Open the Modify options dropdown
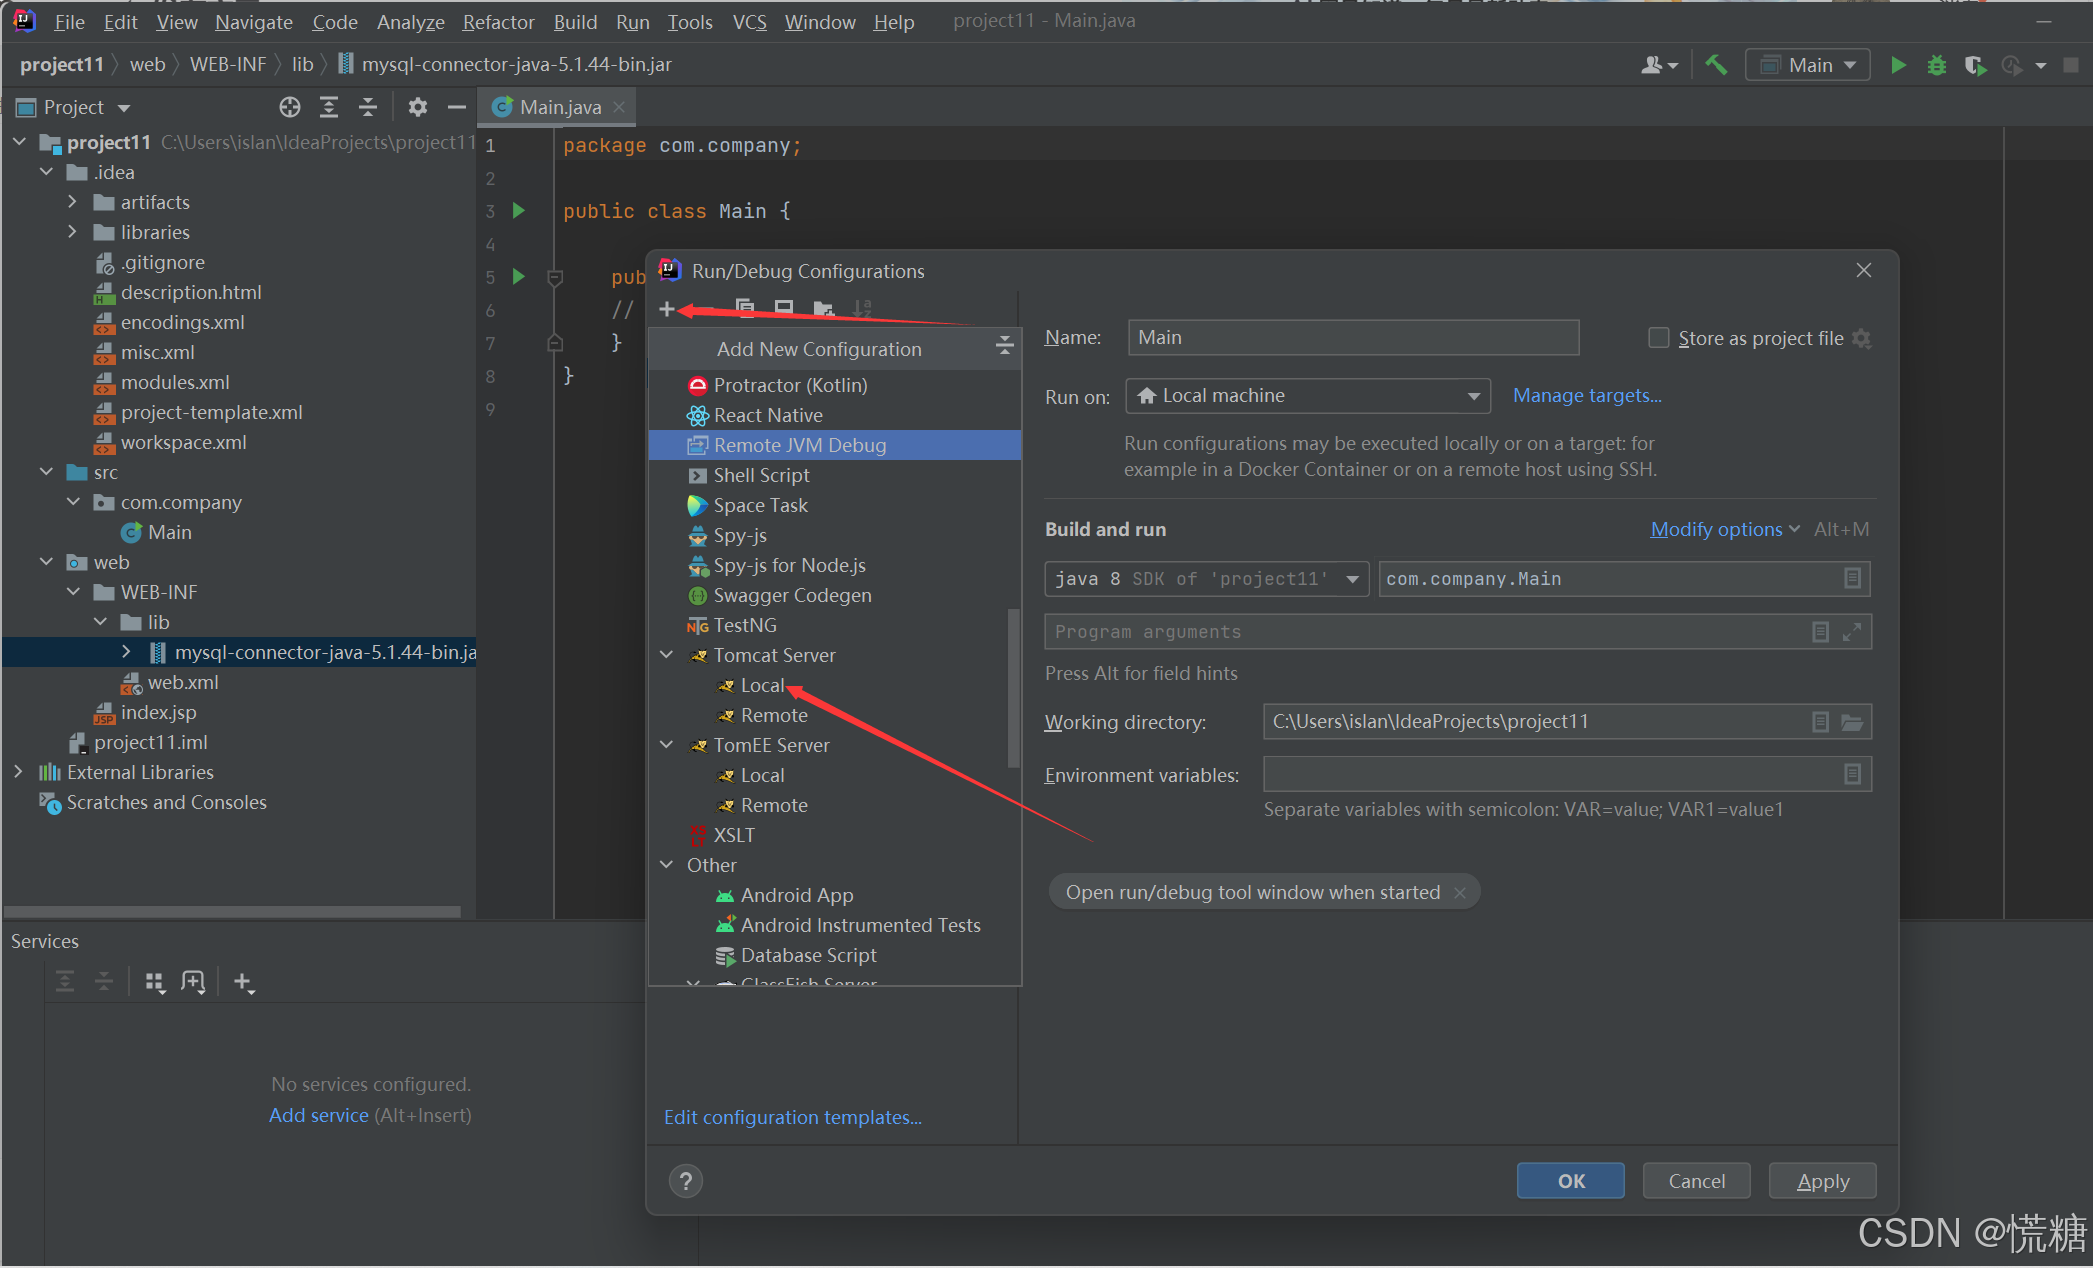This screenshot has height=1268, width=2093. click(x=1724, y=529)
